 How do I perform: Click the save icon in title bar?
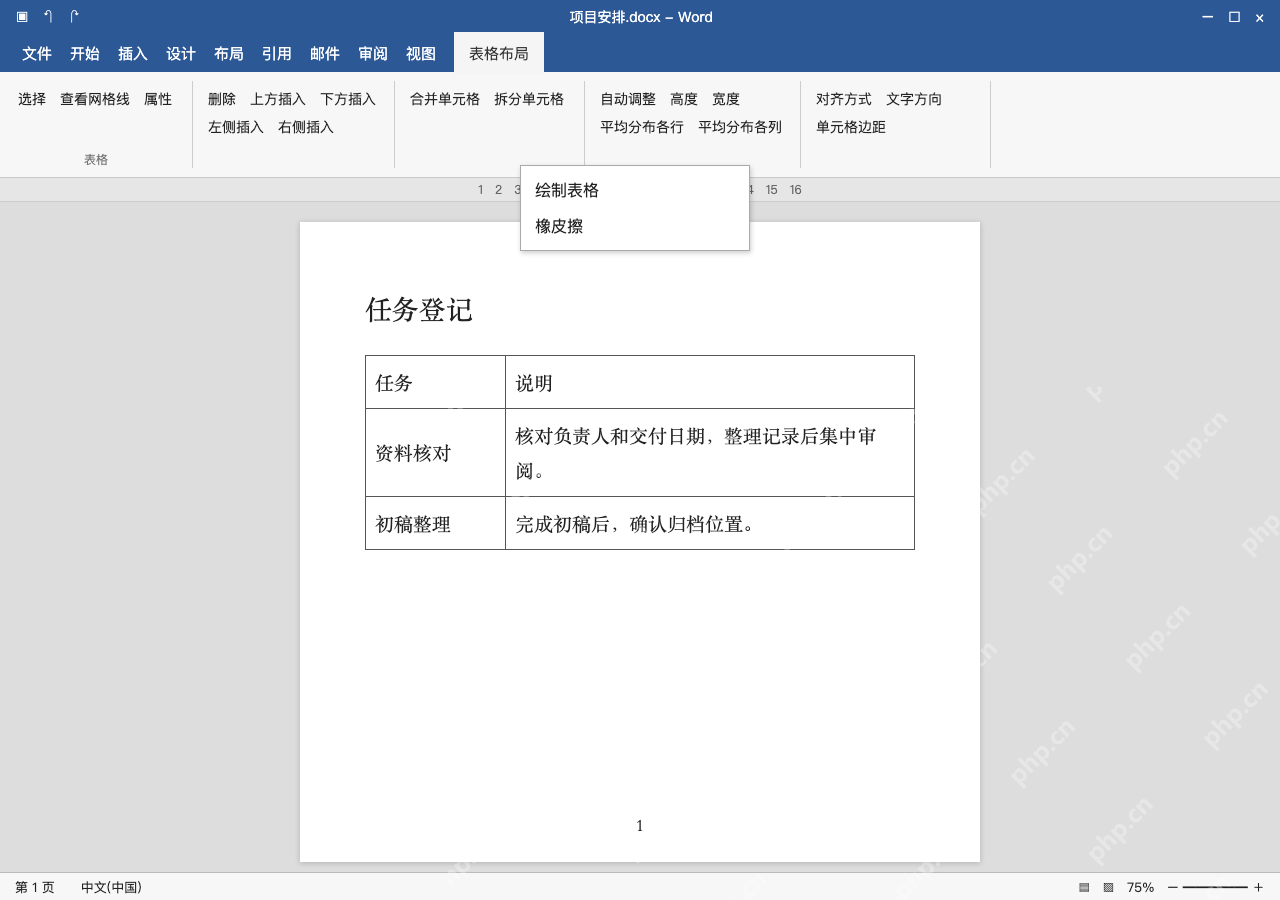22,16
